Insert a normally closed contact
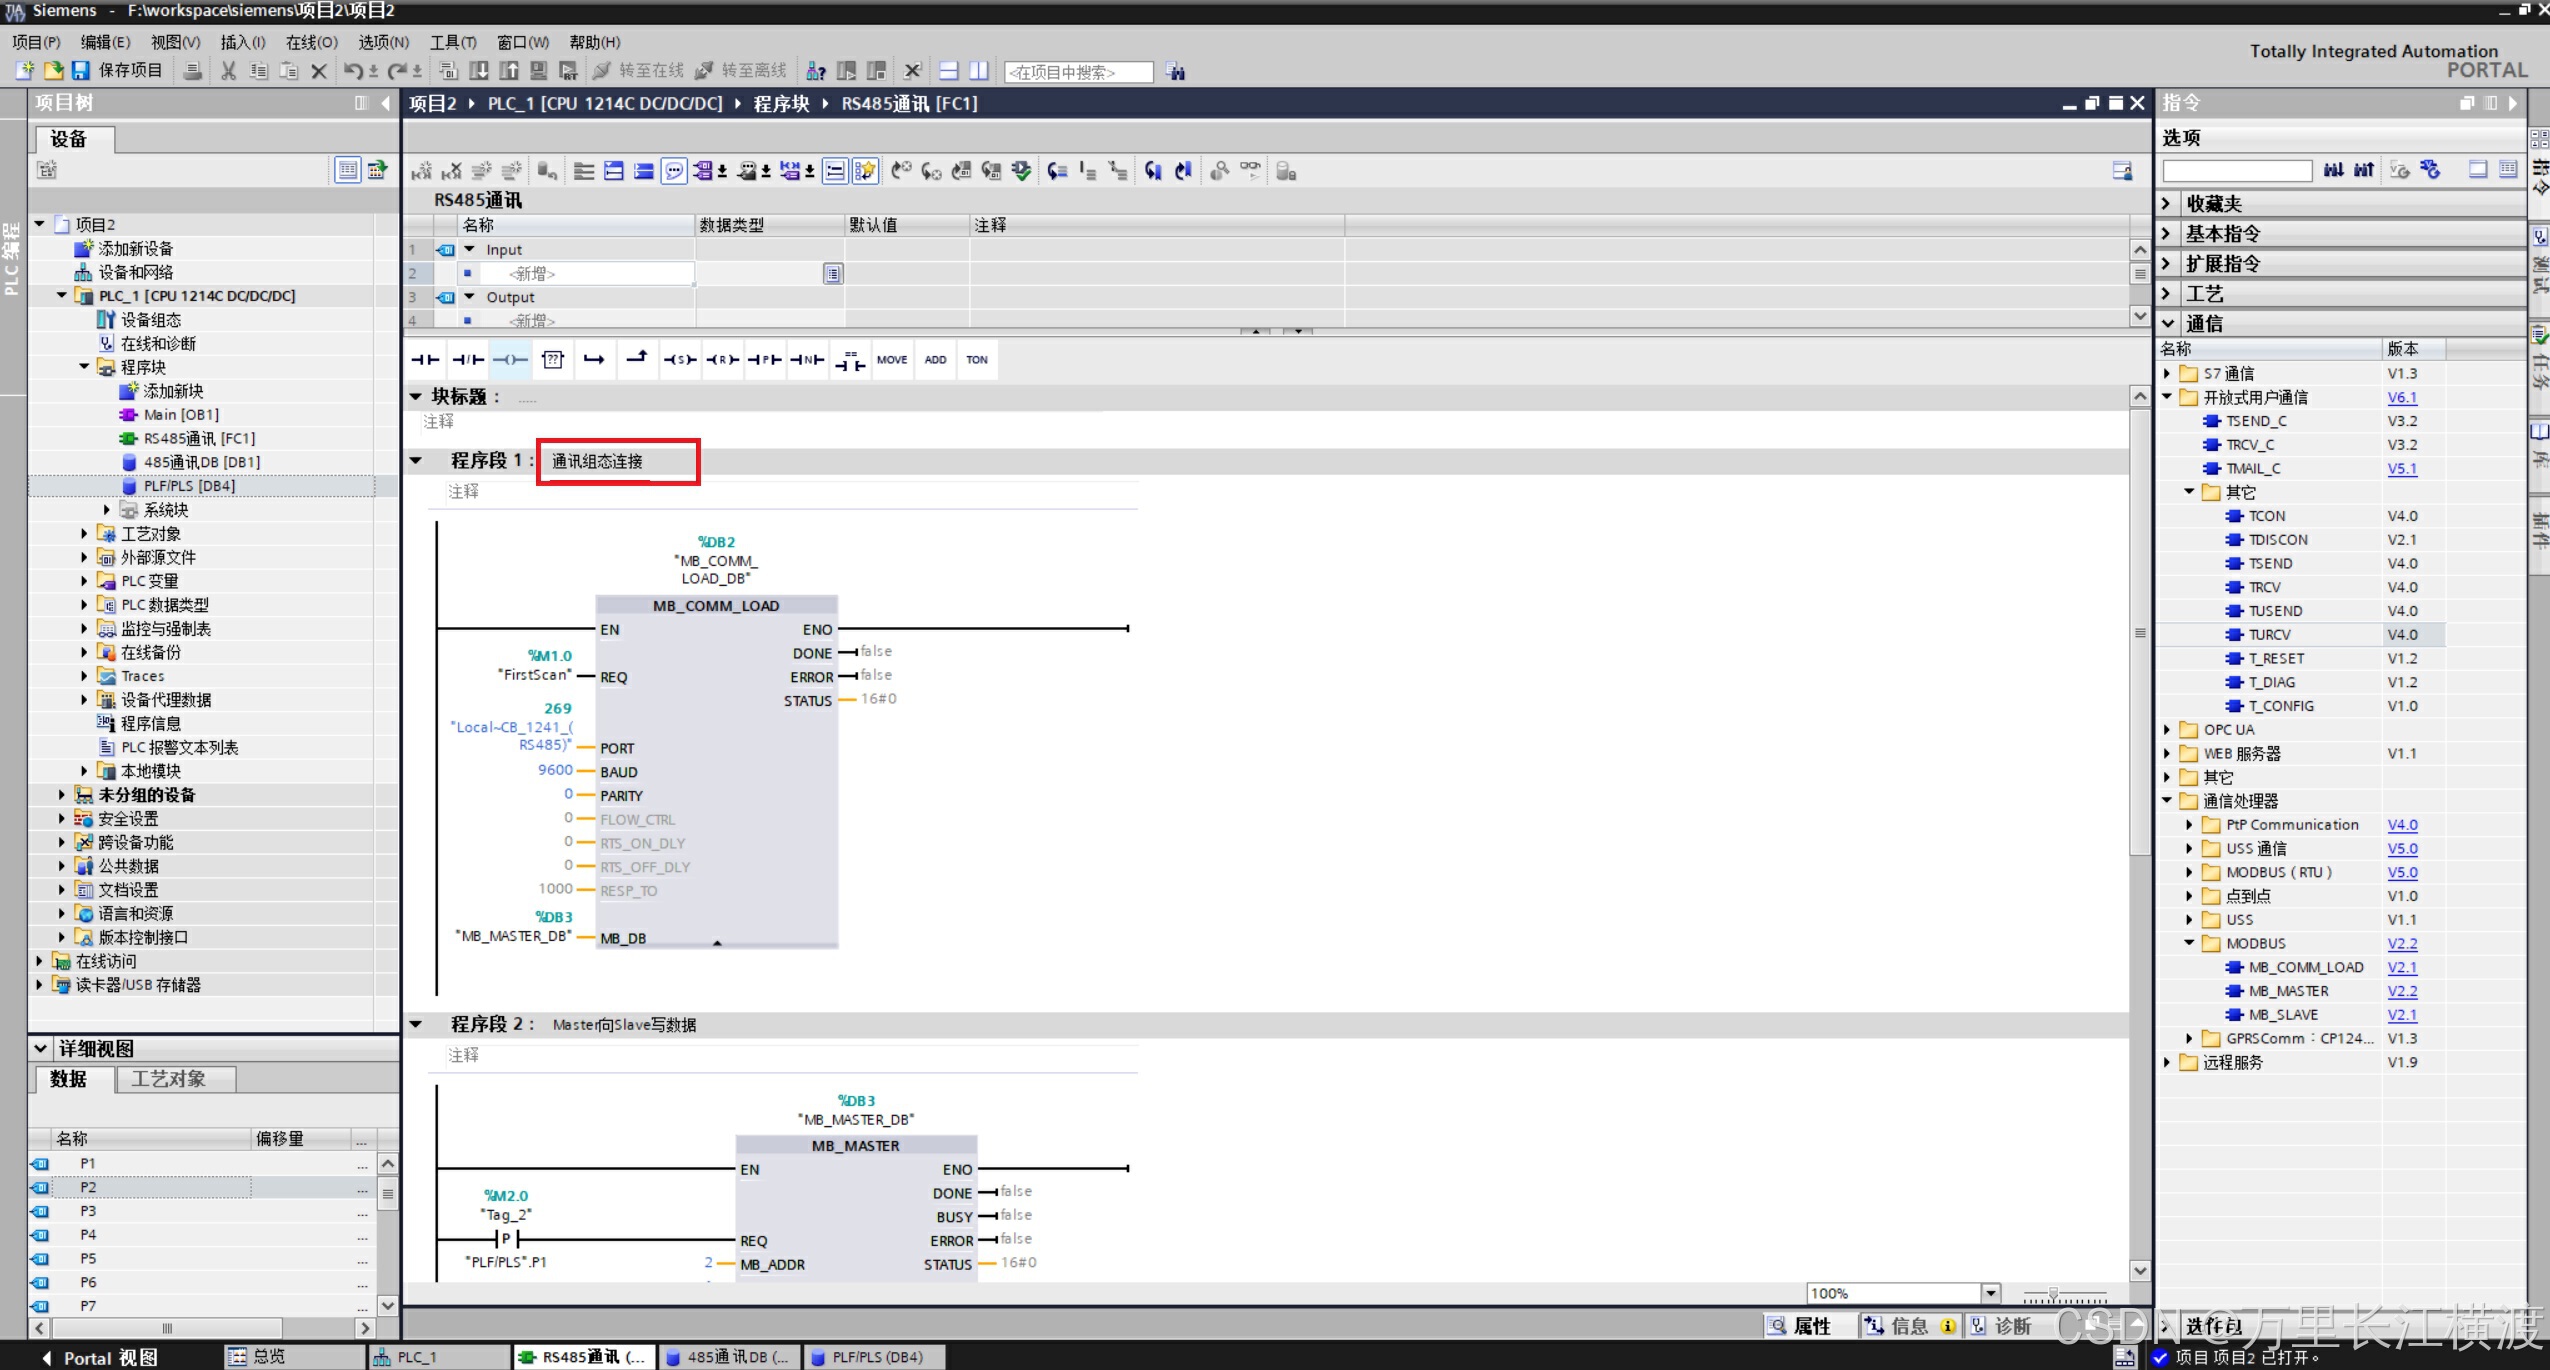 467,360
